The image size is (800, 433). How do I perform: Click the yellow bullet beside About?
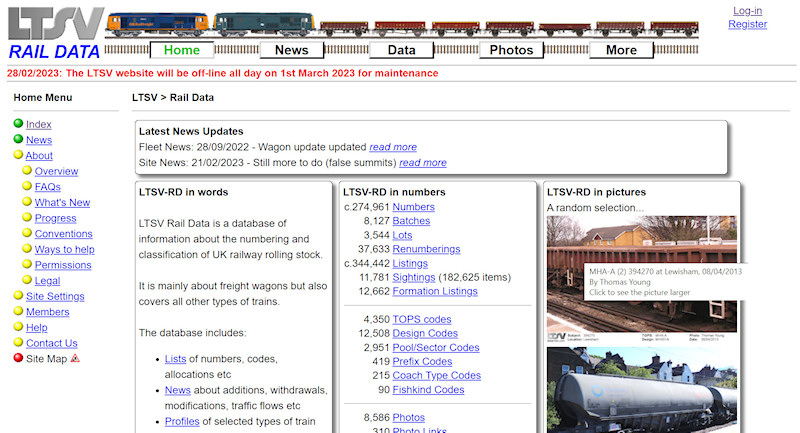(x=18, y=156)
